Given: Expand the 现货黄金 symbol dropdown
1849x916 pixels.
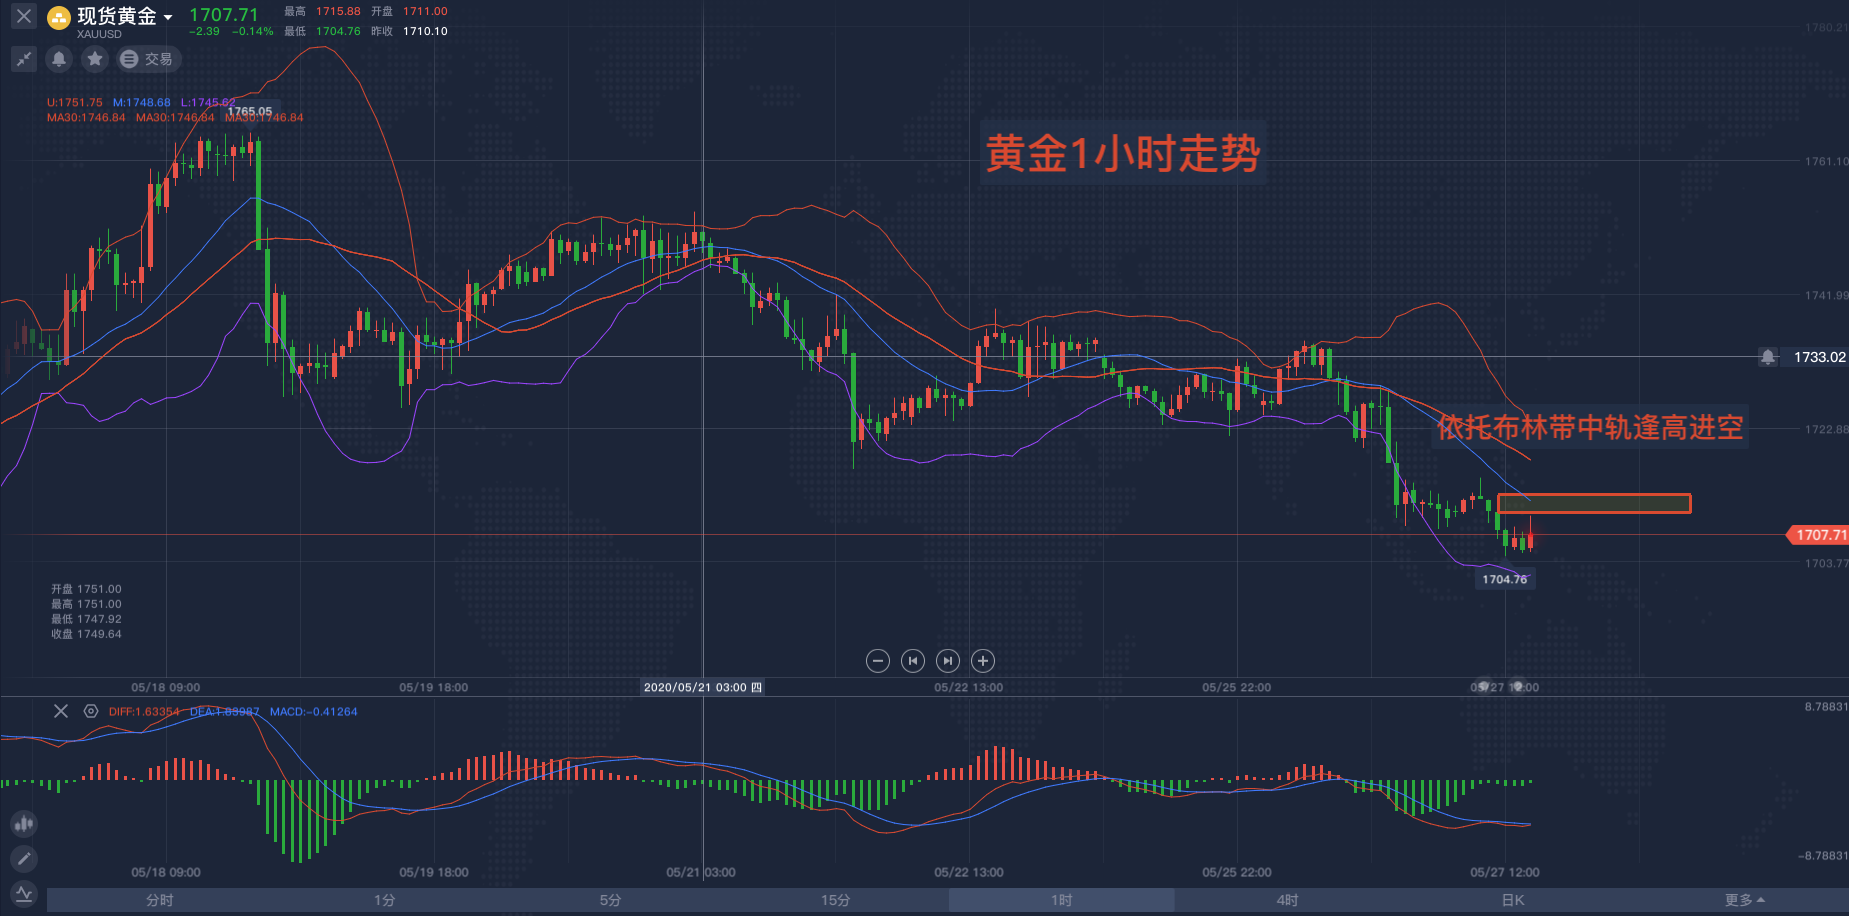Looking at the screenshot, I should (x=168, y=17).
